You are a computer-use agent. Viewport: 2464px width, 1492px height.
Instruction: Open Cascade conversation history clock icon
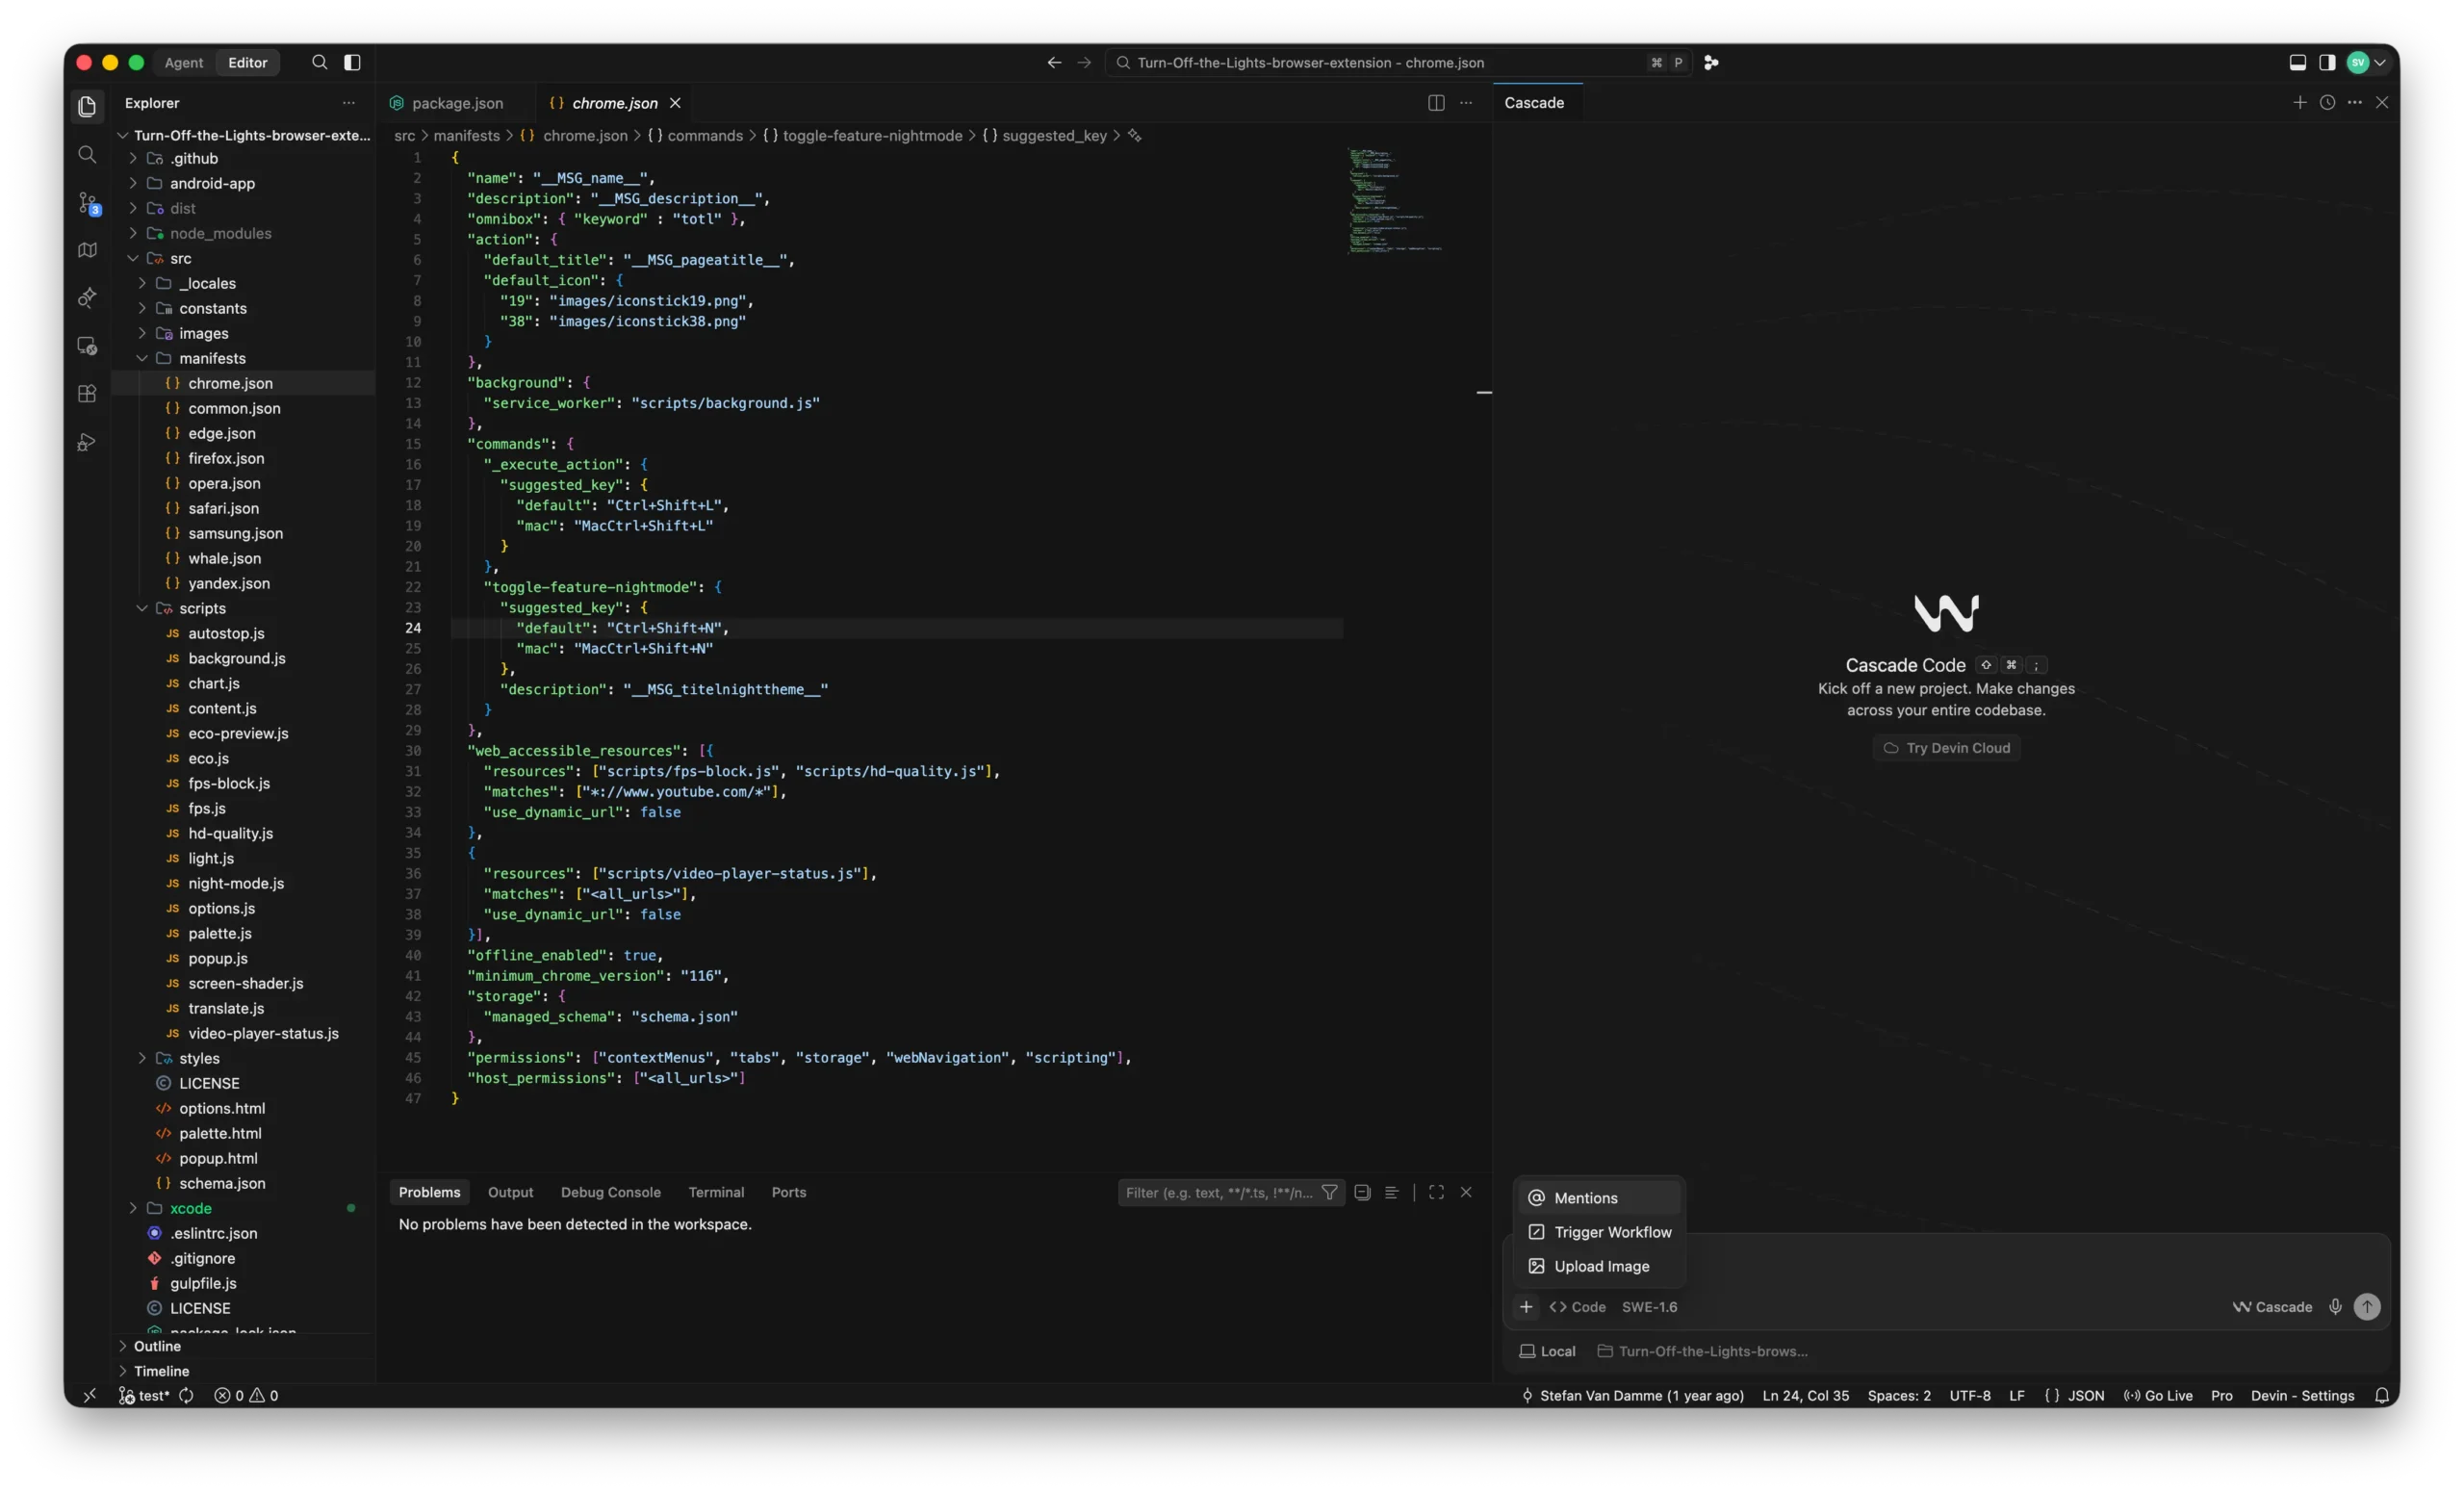pyautogui.click(x=2327, y=103)
